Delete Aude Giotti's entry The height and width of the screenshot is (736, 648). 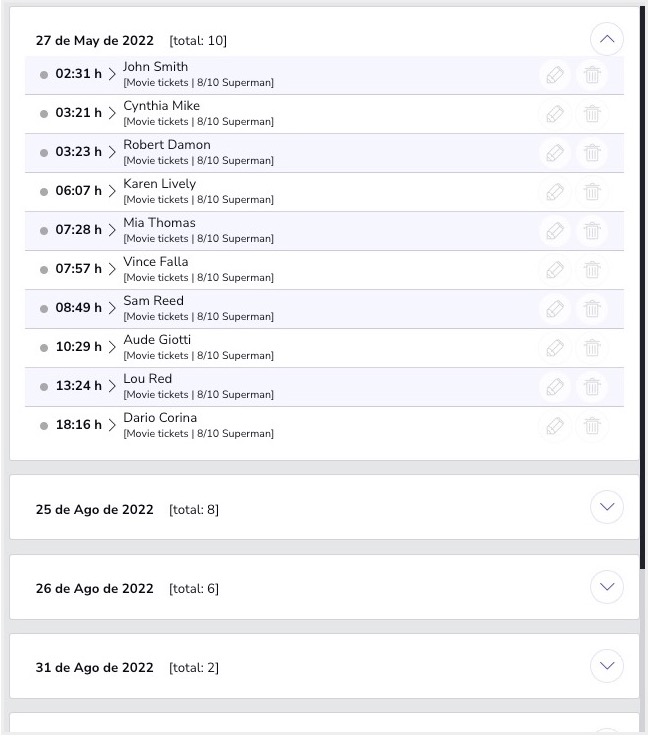pyautogui.click(x=592, y=348)
